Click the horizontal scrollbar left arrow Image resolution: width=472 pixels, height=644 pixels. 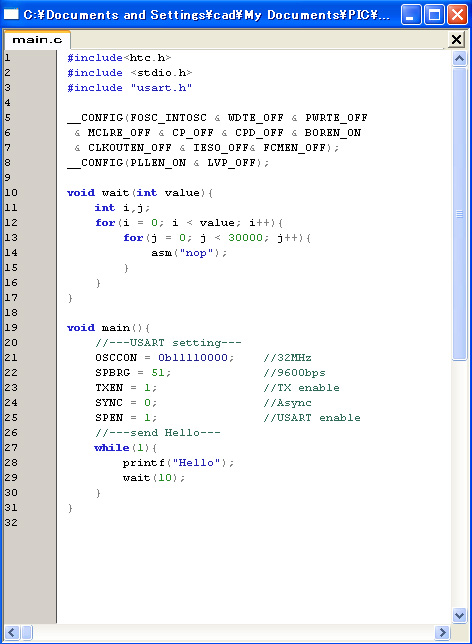11,632
